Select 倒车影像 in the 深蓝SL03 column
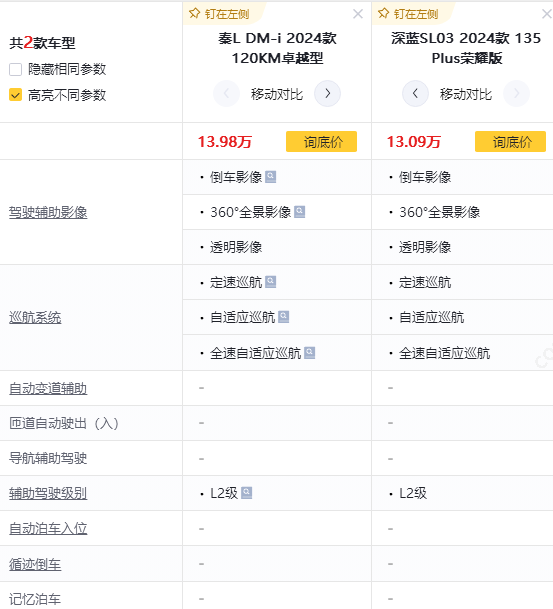Screen dimensions: 553x609 [x=425, y=177]
